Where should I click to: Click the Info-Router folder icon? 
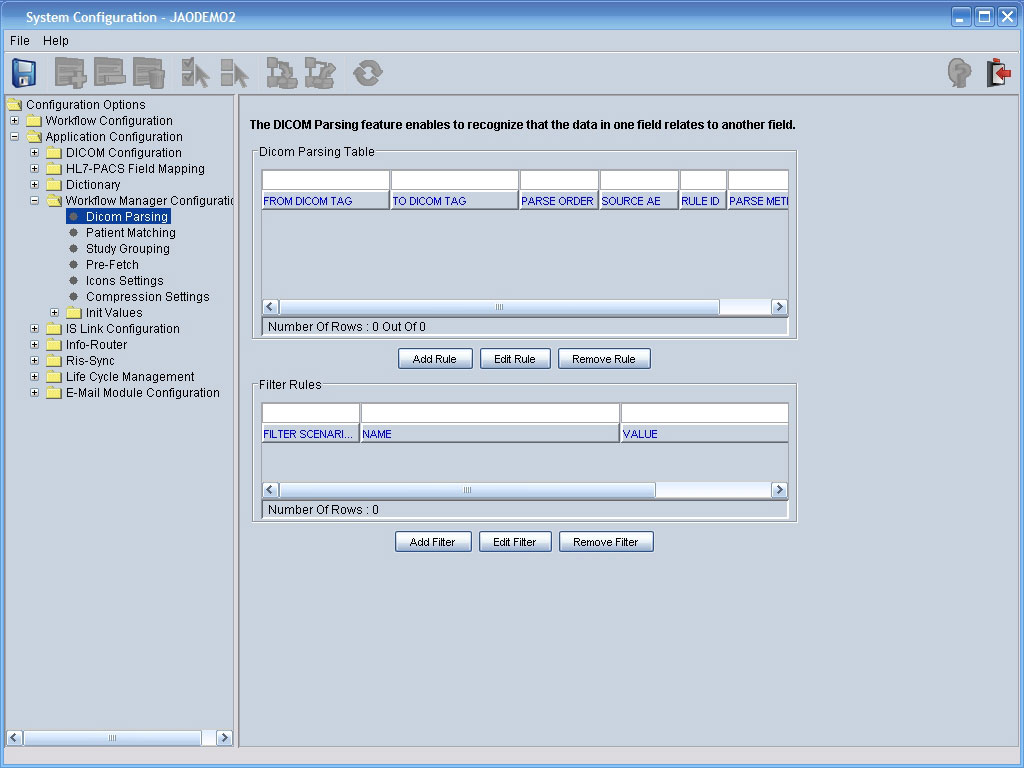(54, 345)
